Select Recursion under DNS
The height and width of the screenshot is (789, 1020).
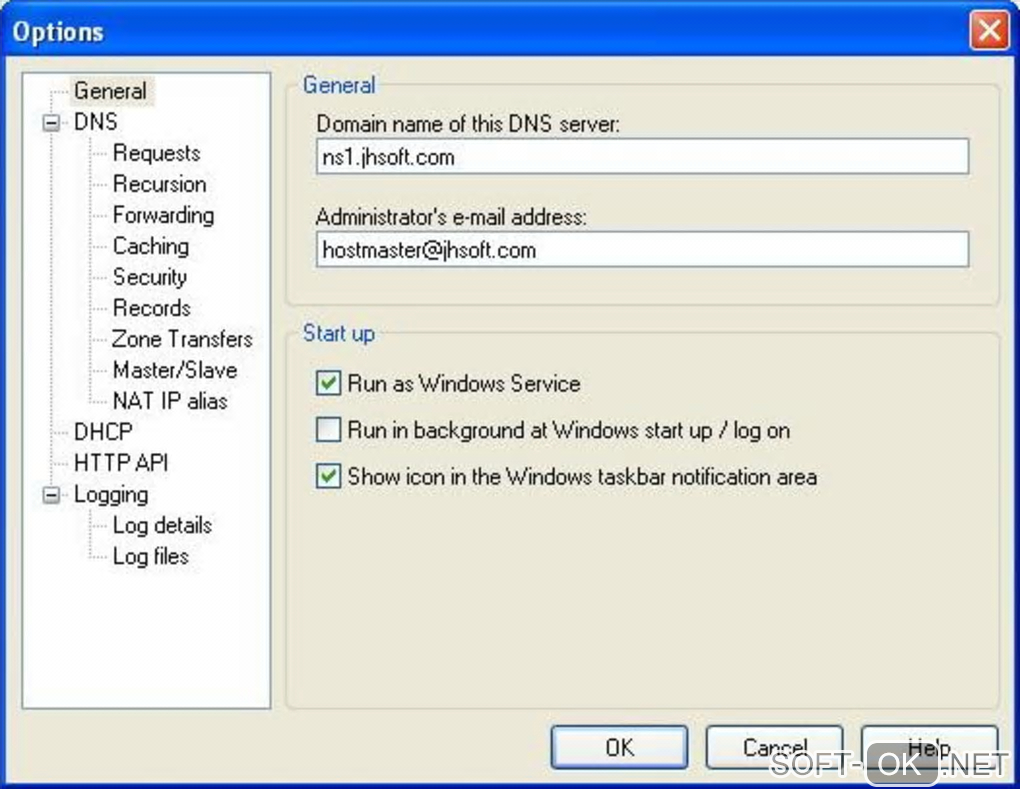[x=159, y=184]
